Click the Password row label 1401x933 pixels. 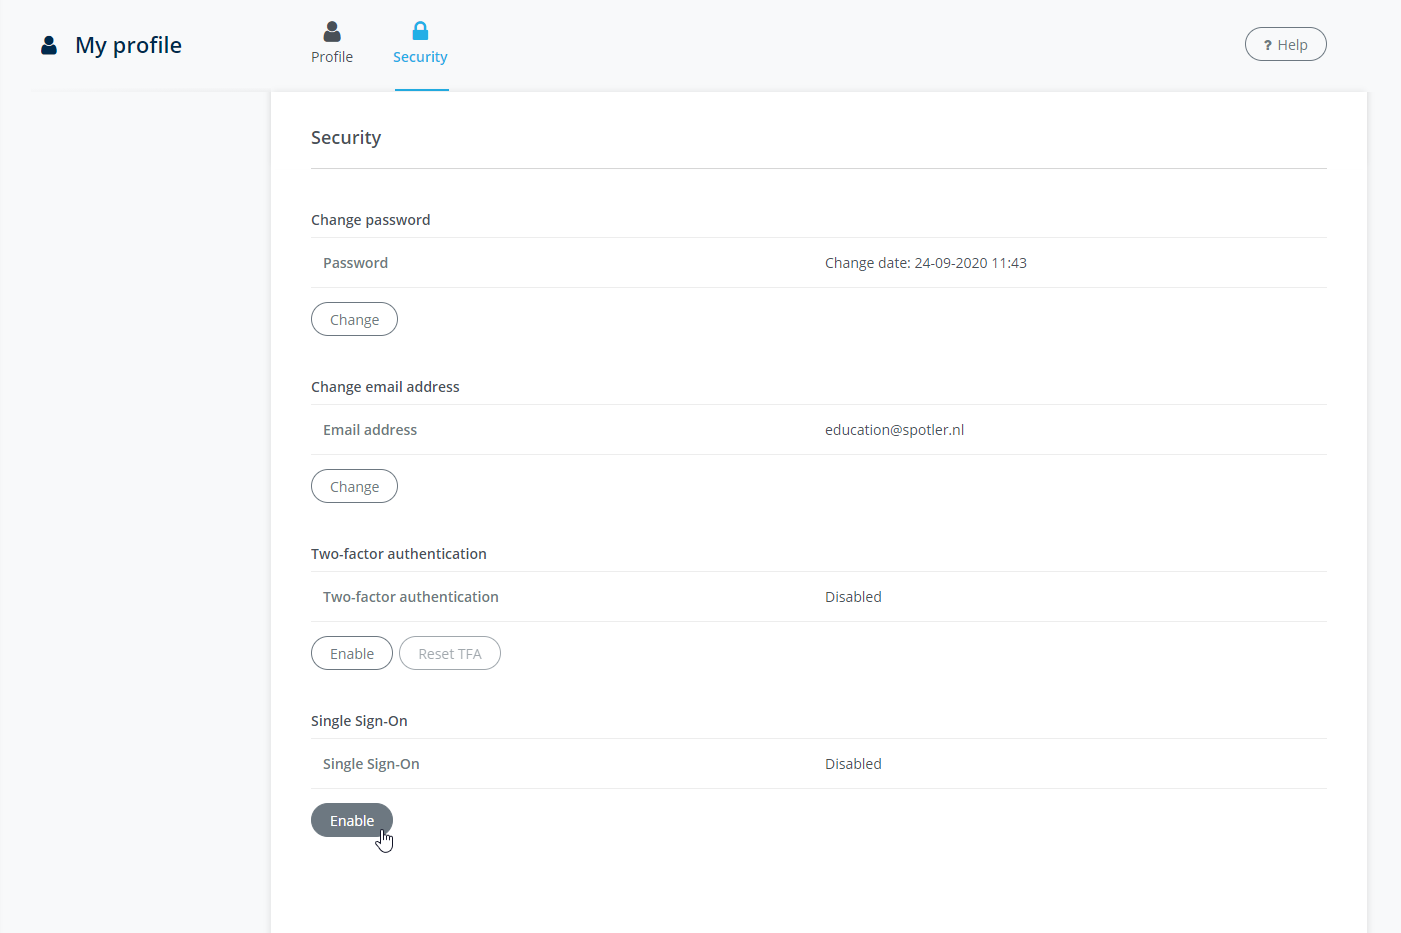[355, 263]
